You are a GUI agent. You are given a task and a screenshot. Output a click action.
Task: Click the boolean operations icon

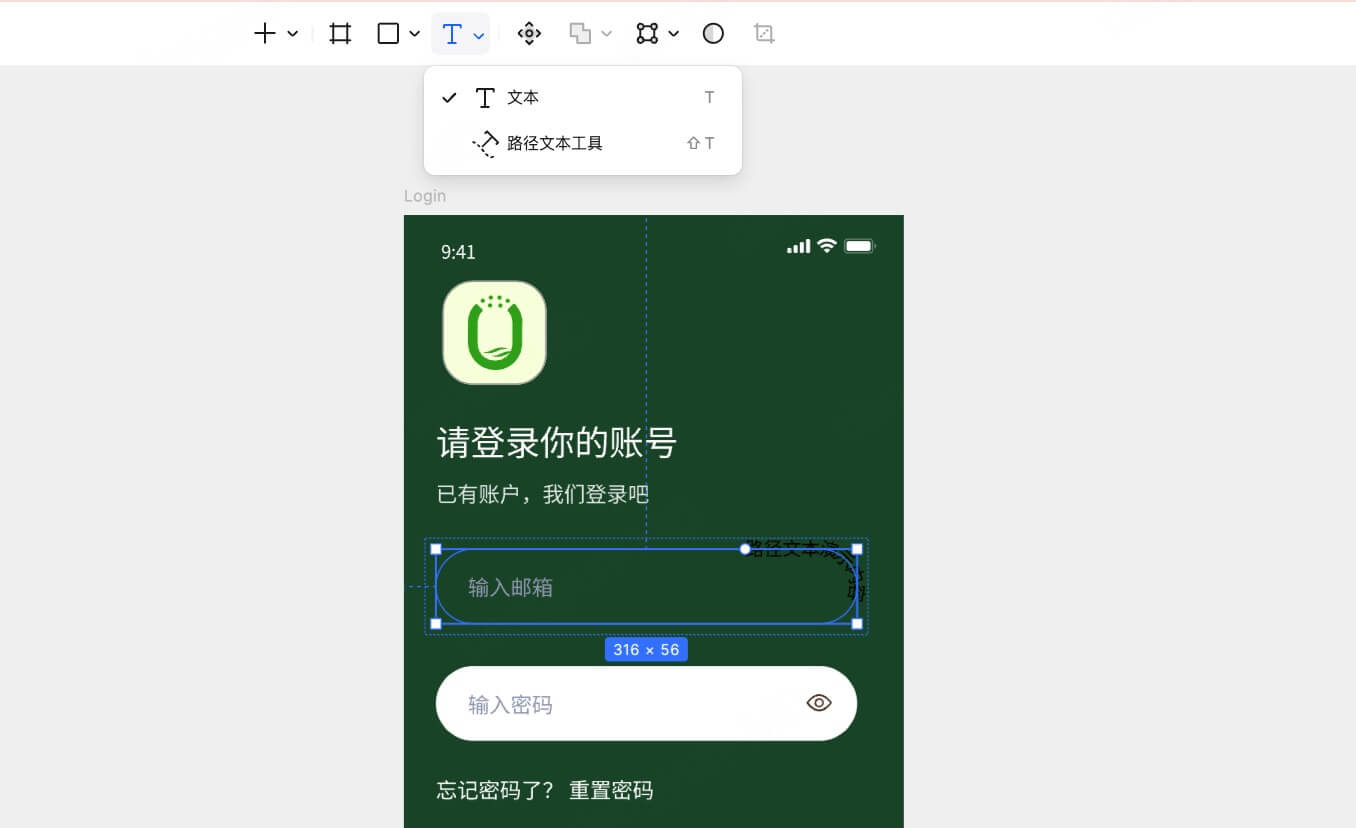coord(580,34)
